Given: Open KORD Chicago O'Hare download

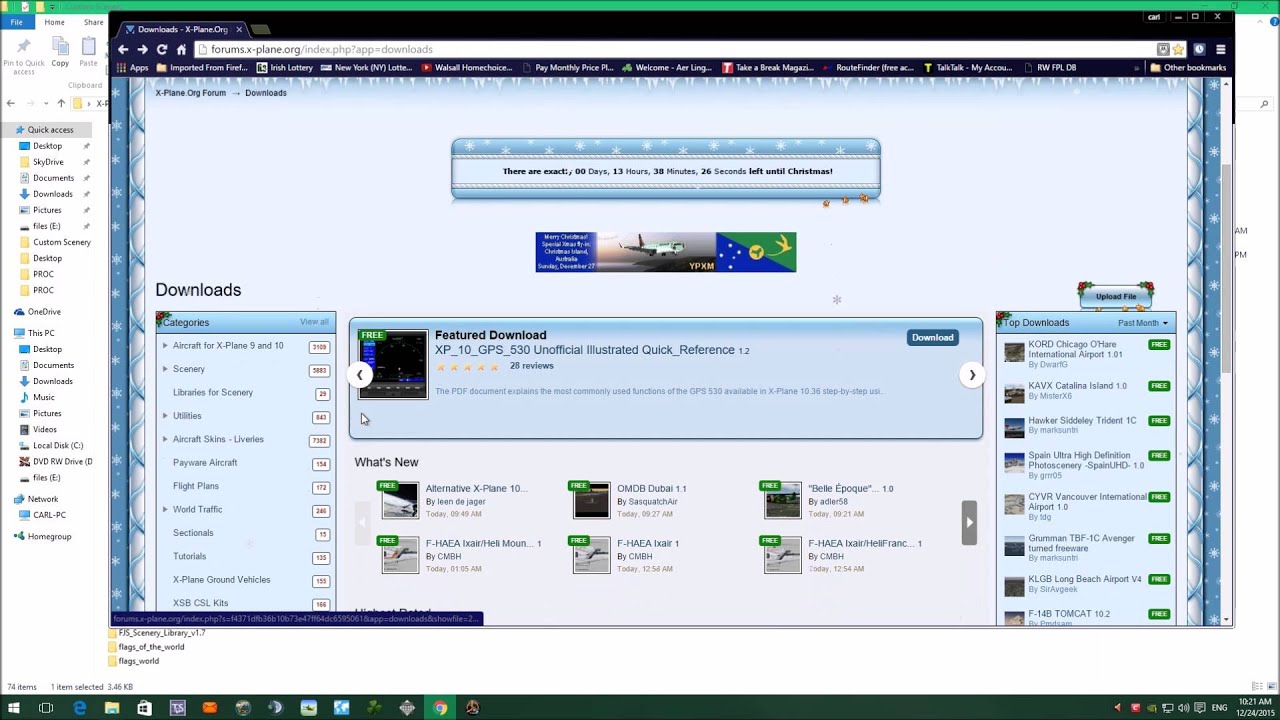Looking at the screenshot, I should pos(1075,349).
